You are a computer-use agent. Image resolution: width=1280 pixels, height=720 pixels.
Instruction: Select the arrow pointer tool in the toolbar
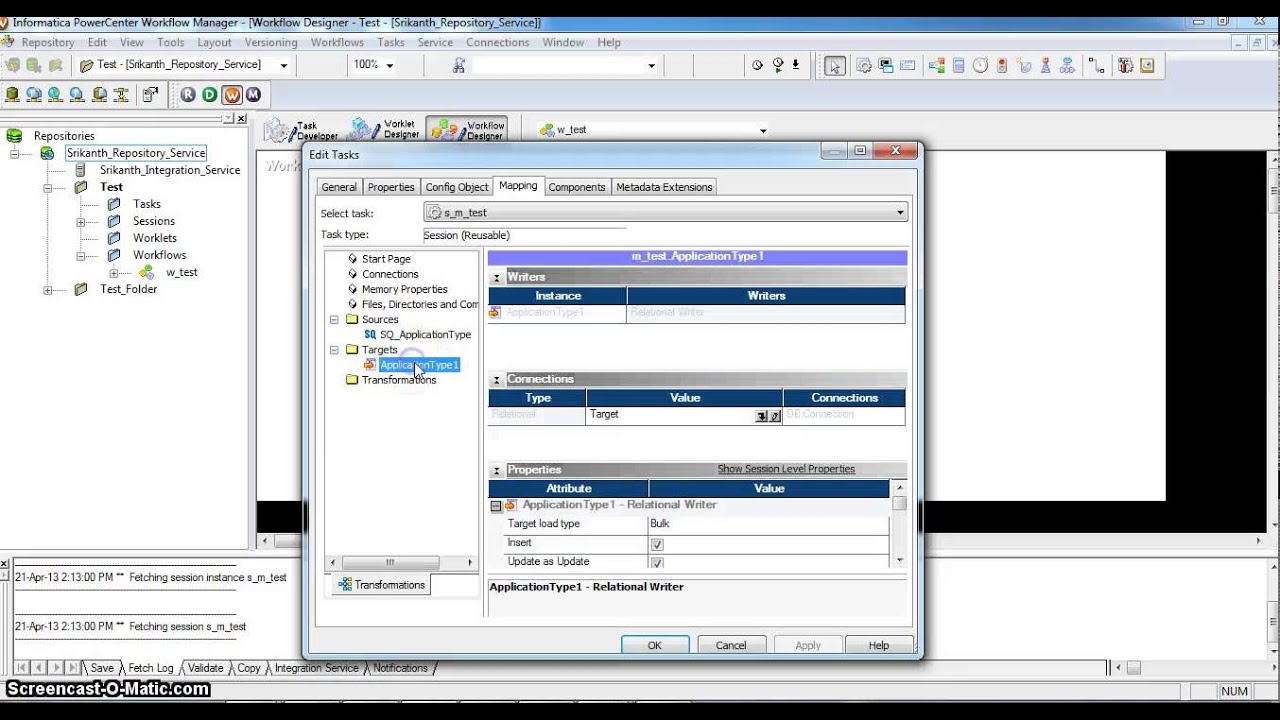click(x=835, y=66)
